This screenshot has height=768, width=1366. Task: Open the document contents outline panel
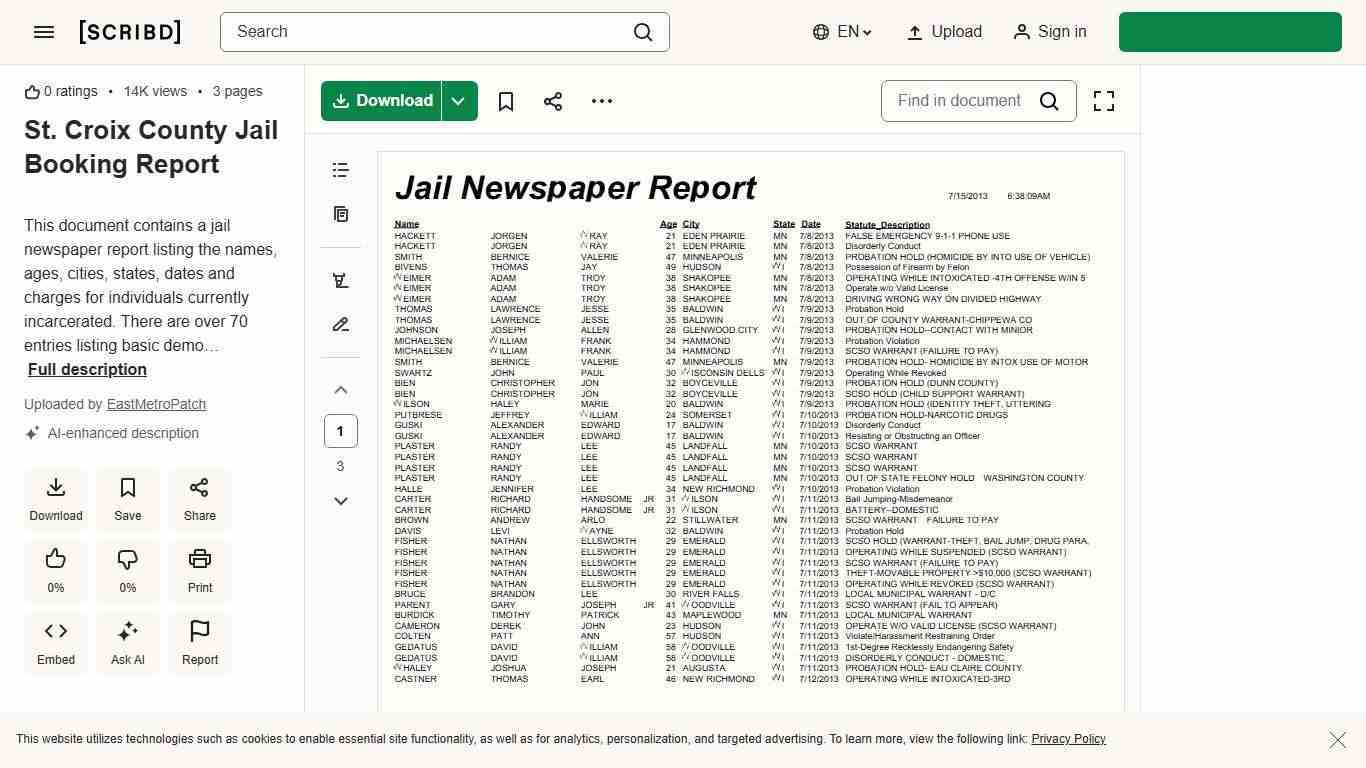point(340,170)
